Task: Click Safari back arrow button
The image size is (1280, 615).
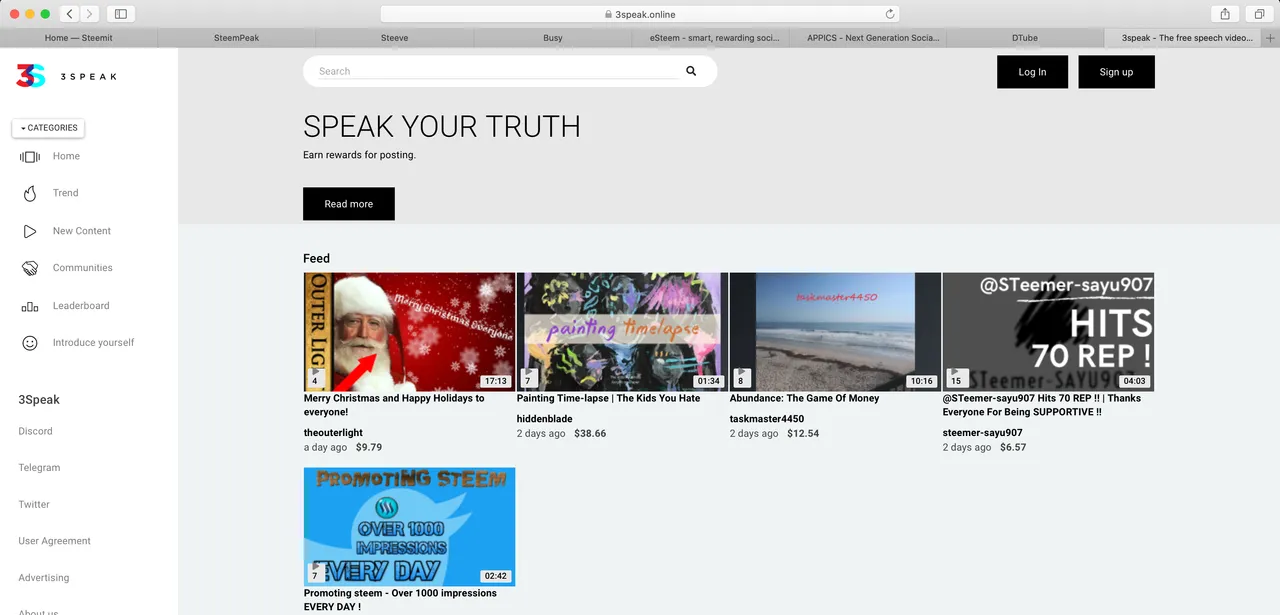Action: (70, 14)
